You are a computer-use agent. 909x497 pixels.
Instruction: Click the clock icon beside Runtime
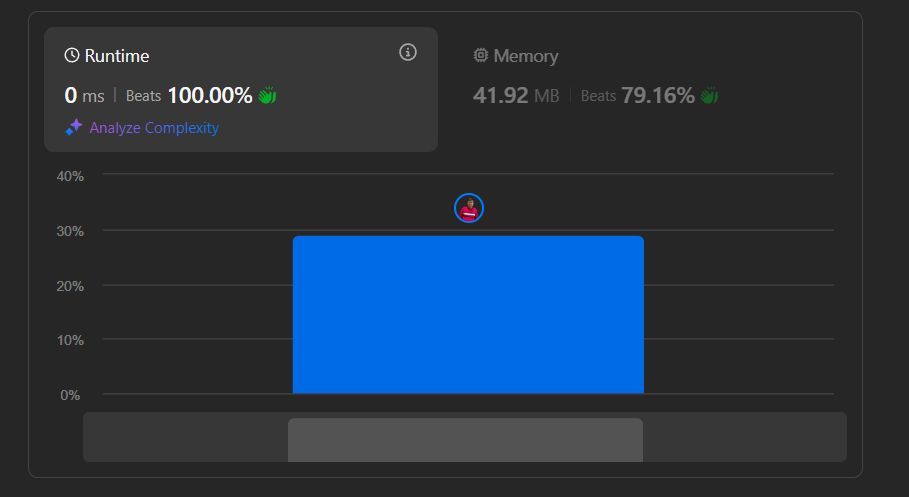click(72, 56)
